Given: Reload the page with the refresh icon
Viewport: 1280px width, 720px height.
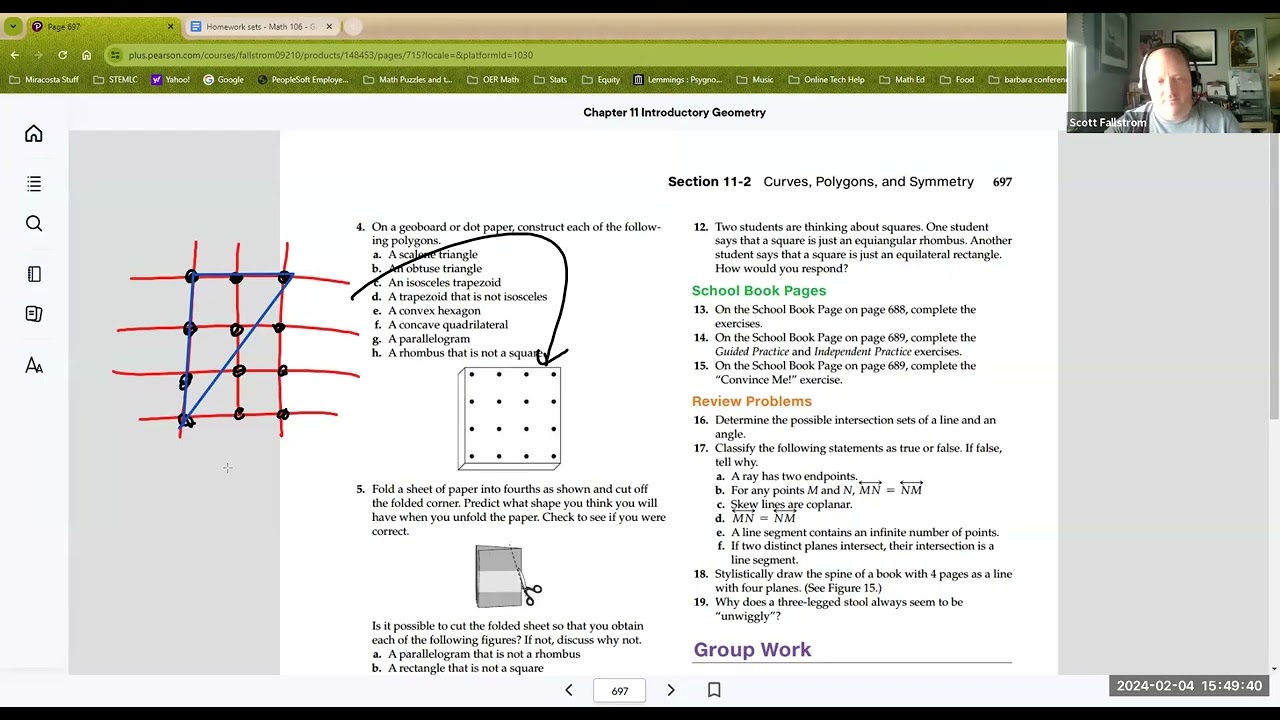Looking at the screenshot, I should coord(62,55).
